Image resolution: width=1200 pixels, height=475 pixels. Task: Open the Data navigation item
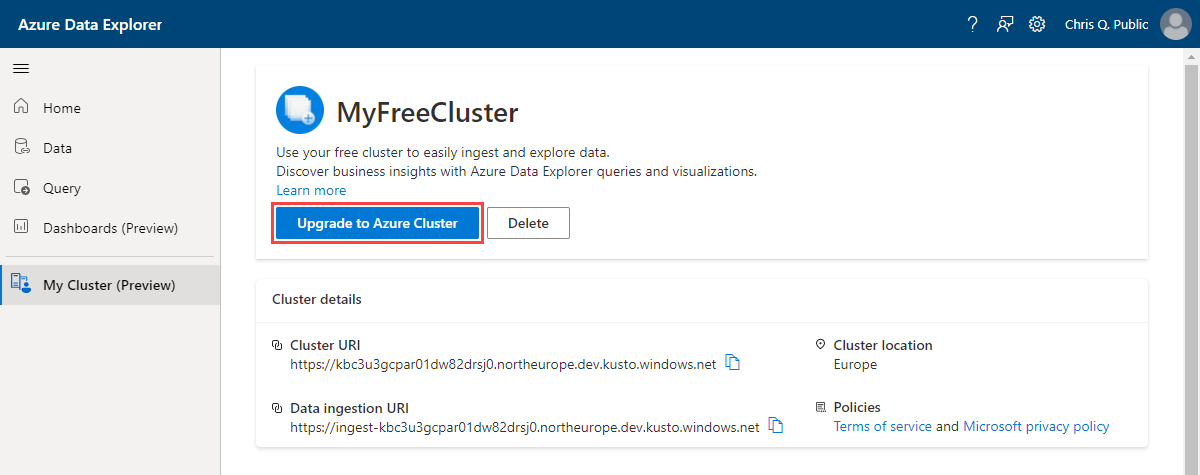[110, 148]
